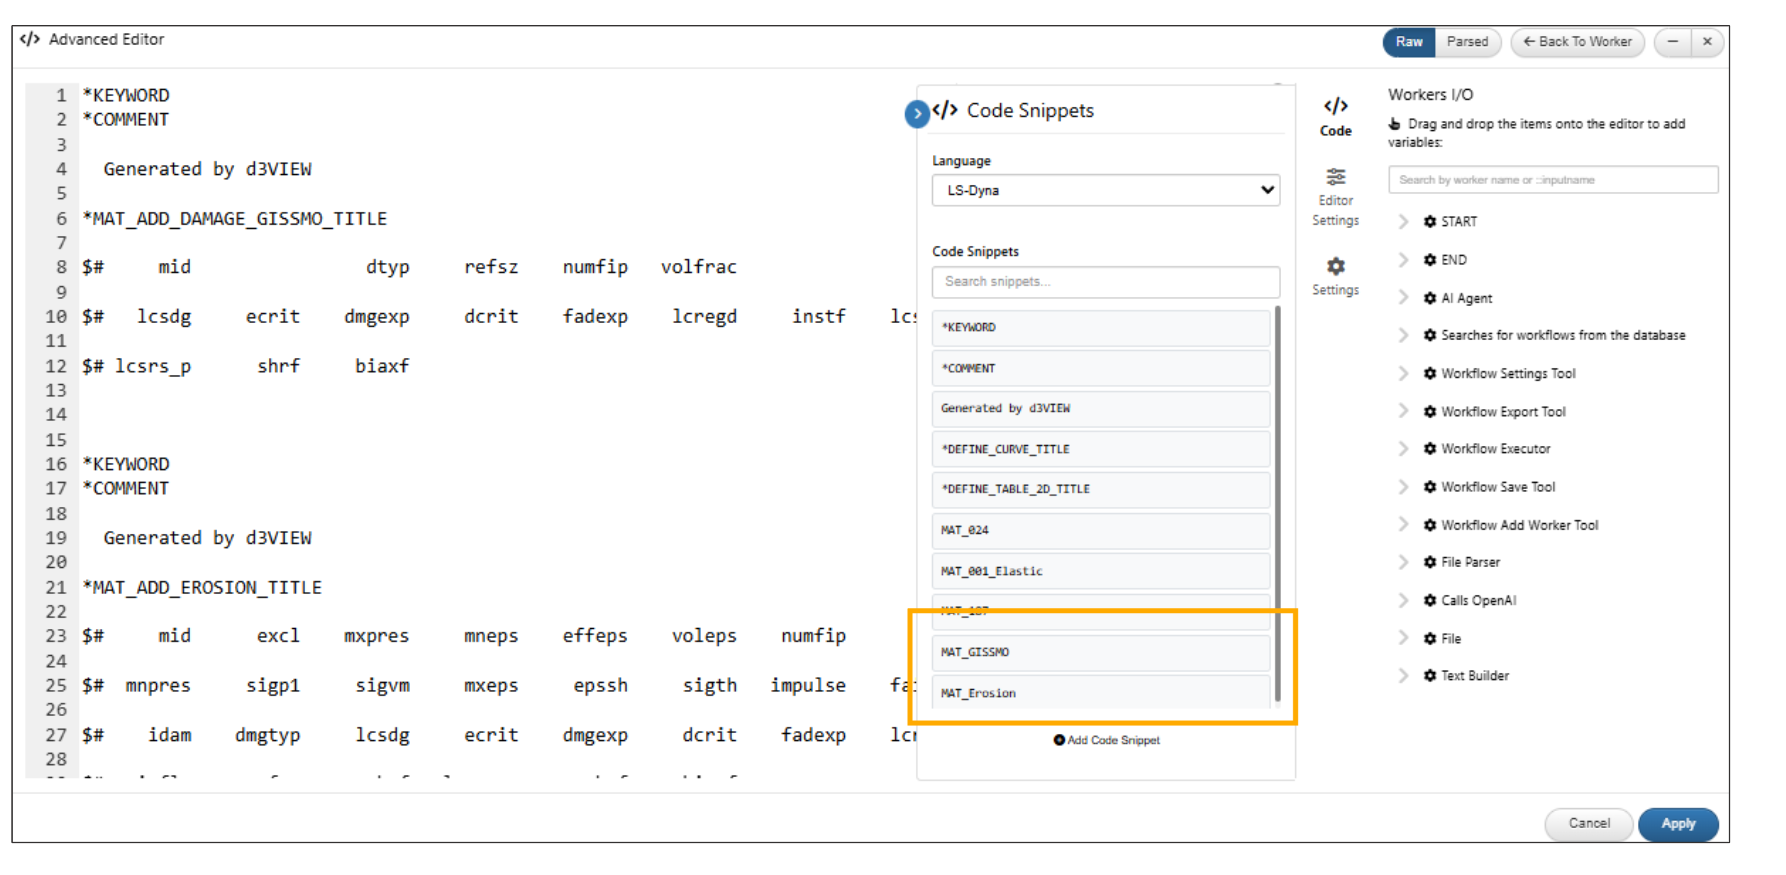Expand the Workflow Executor item
Image resolution: width=1786 pixels, height=875 pixels.
pos(1403,449)
